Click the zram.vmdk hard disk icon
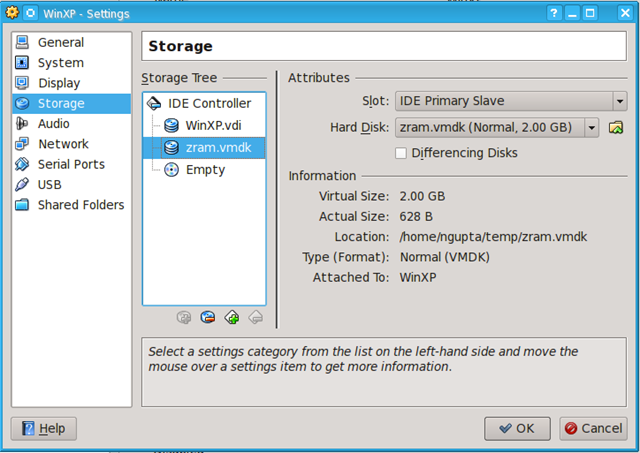 (x=171, y=148)
